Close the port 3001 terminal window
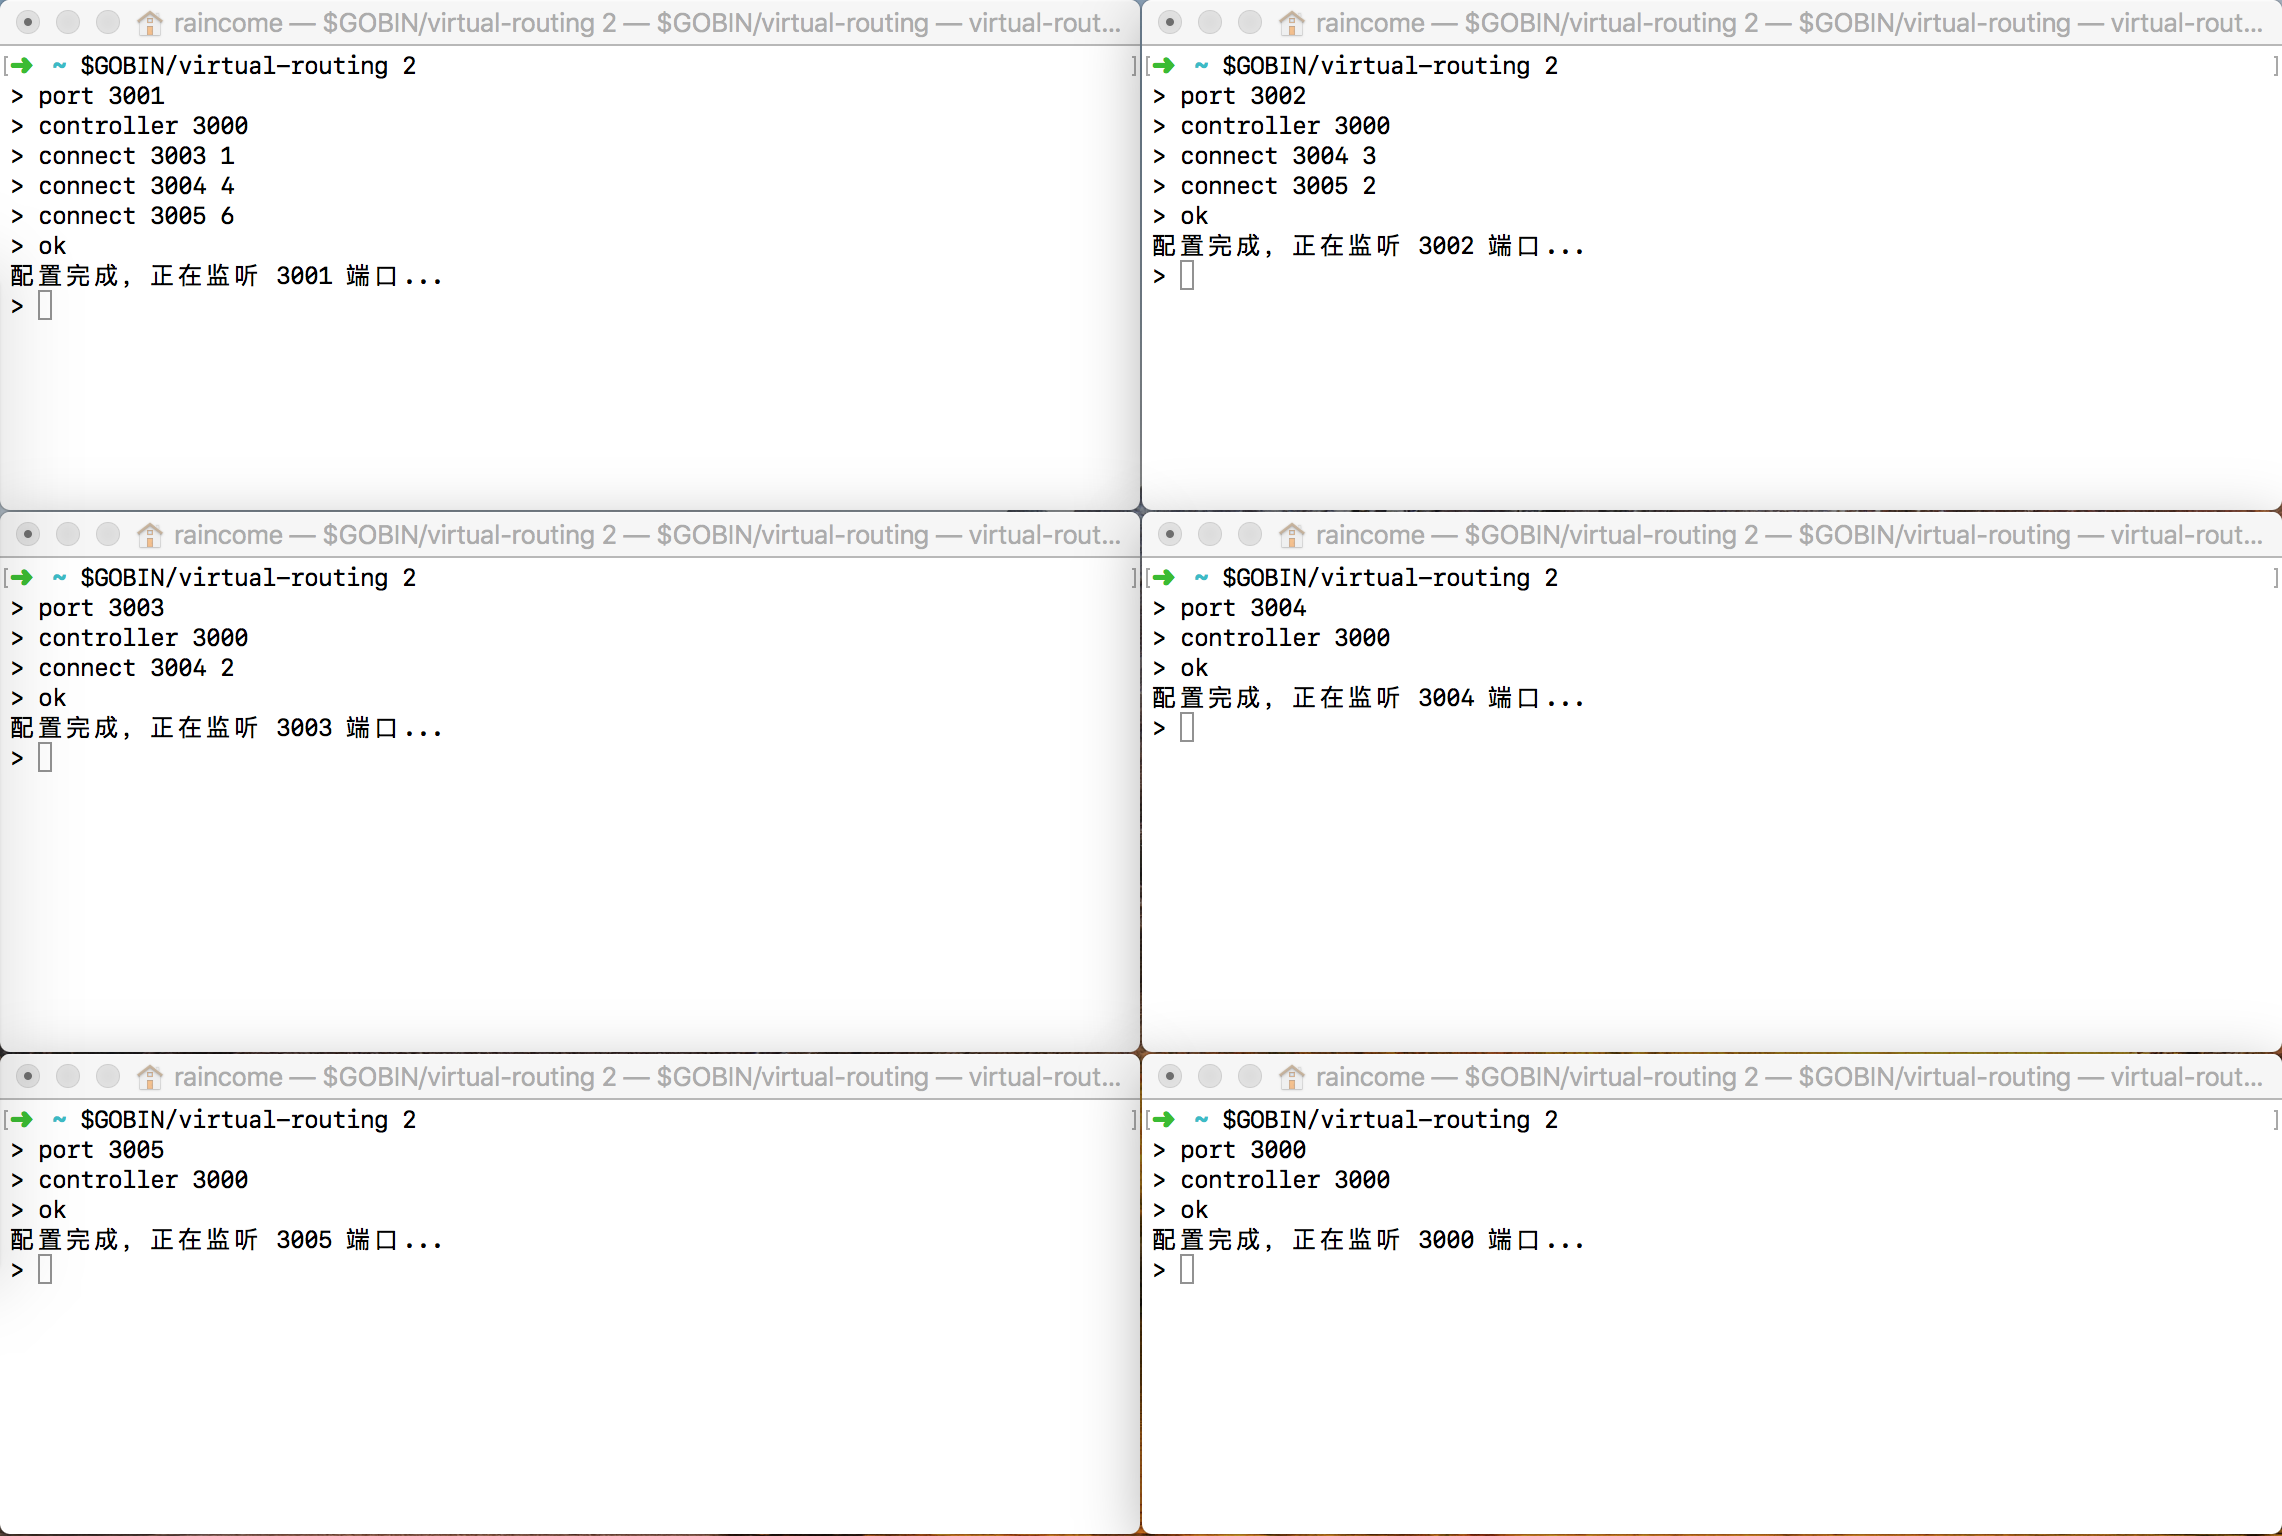 [28, 22]
